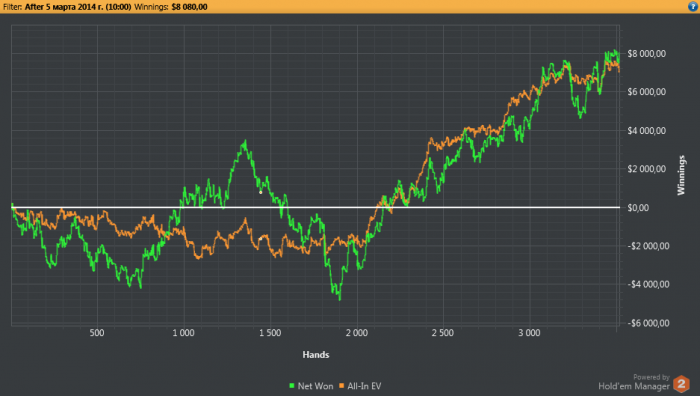700x396 pixels.
Task: Click the '$2 000,00' y-axis label
Action: (646, 169)
